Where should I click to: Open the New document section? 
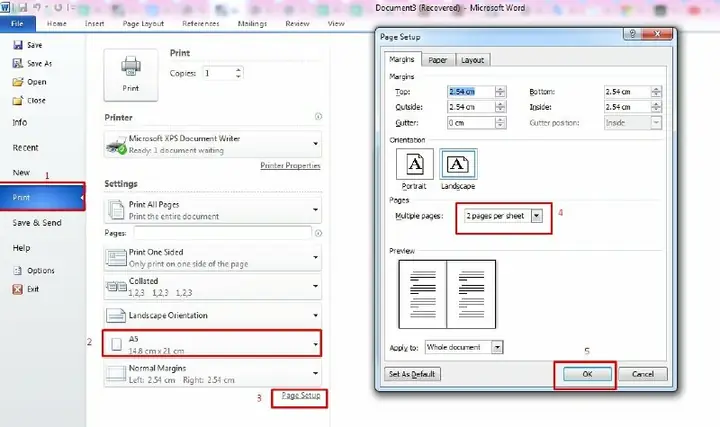tap(21, 173)
